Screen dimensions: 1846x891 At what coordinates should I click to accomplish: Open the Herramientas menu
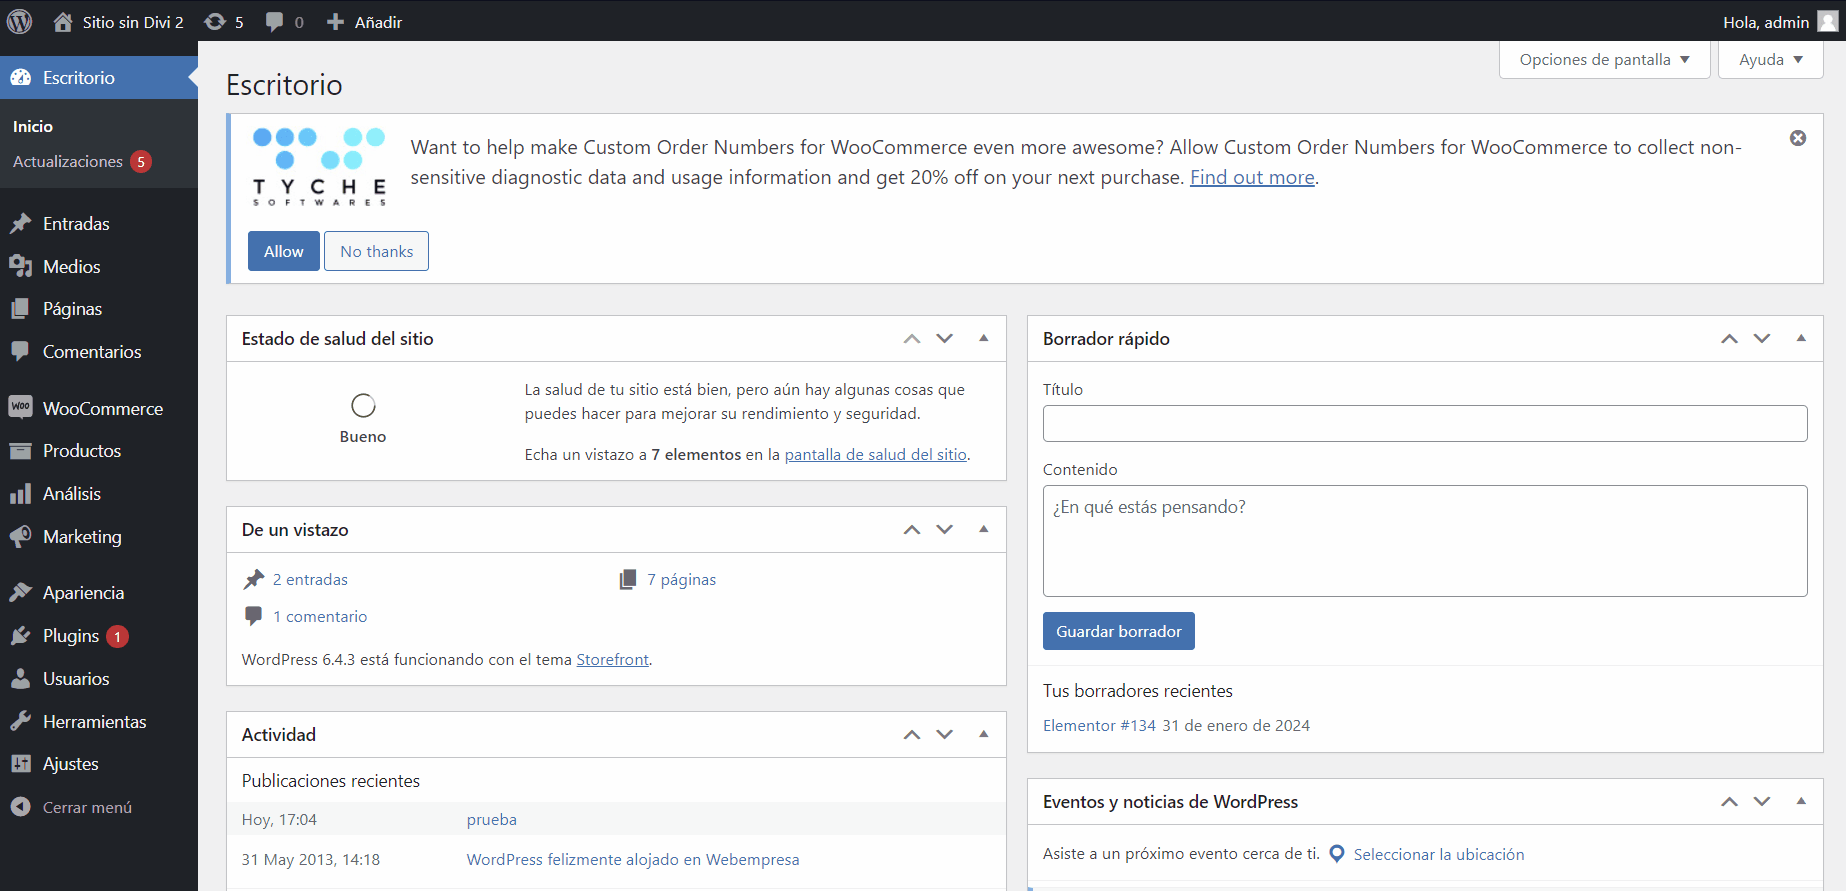[94, 722]
